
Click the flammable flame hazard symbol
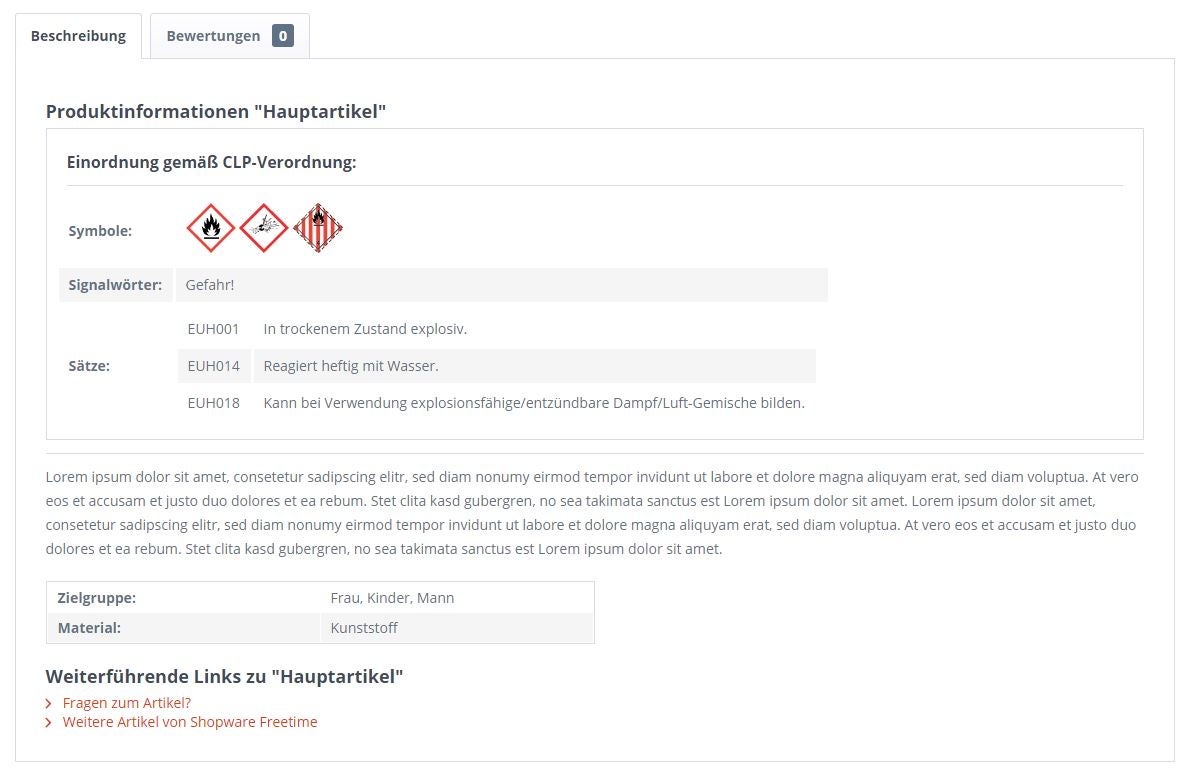211,228
